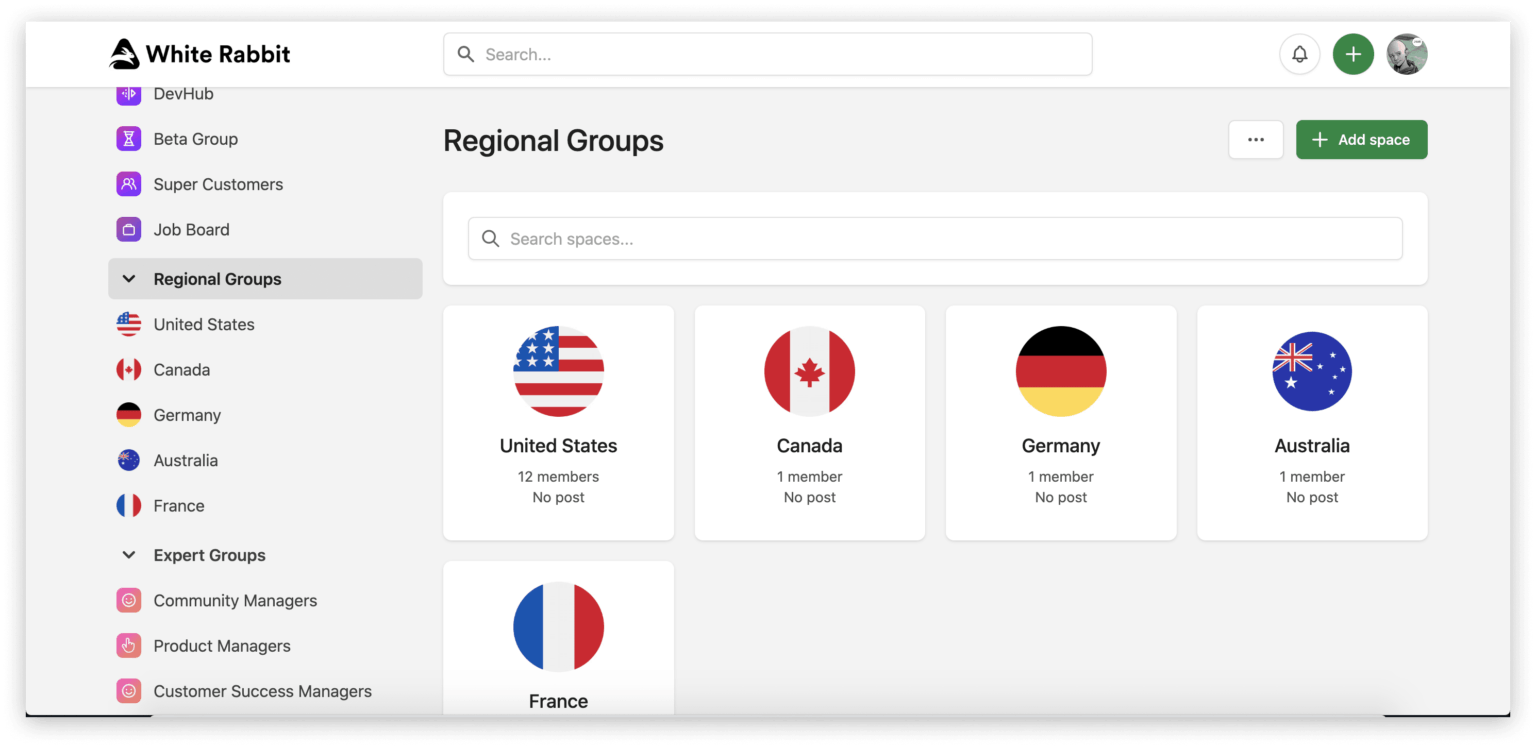Screen dimensions: 1536x747
Task: Click the Customer Success Managers icon
Action: click(128, 691)
